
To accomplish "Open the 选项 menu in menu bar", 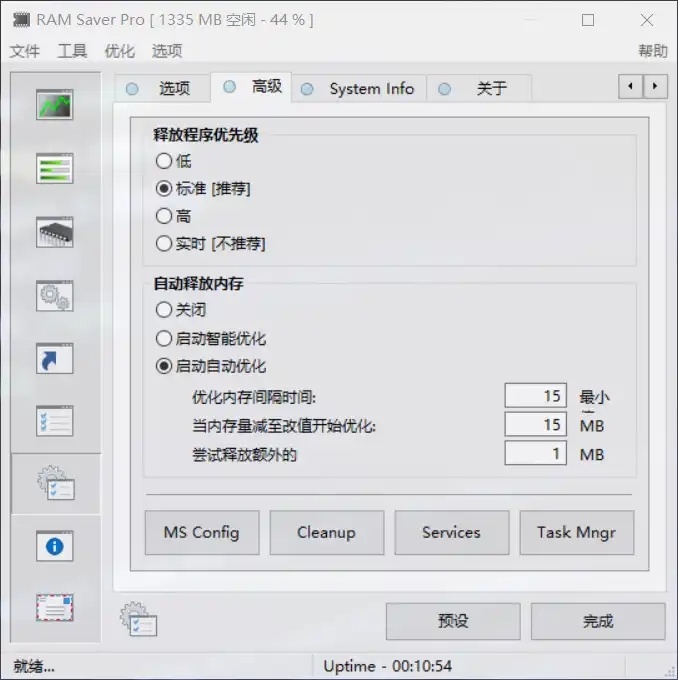I will (x=167, y=51).
